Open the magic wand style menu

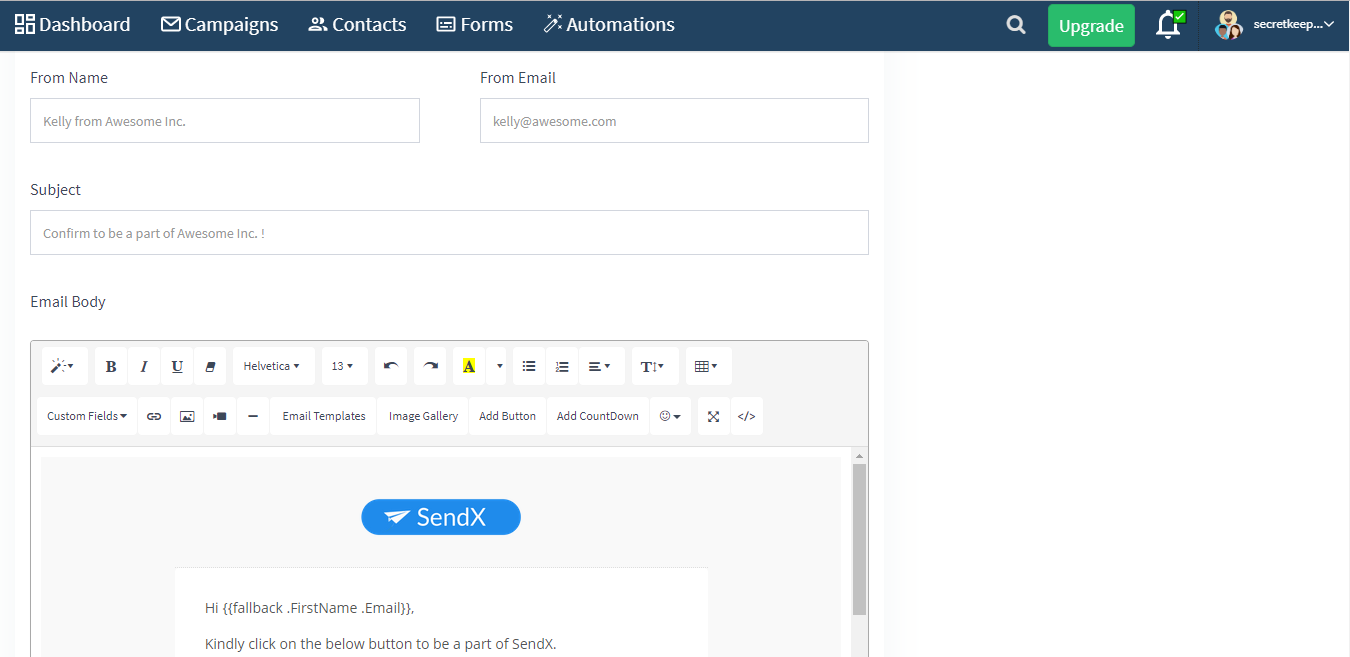click(x=64, y=366)
